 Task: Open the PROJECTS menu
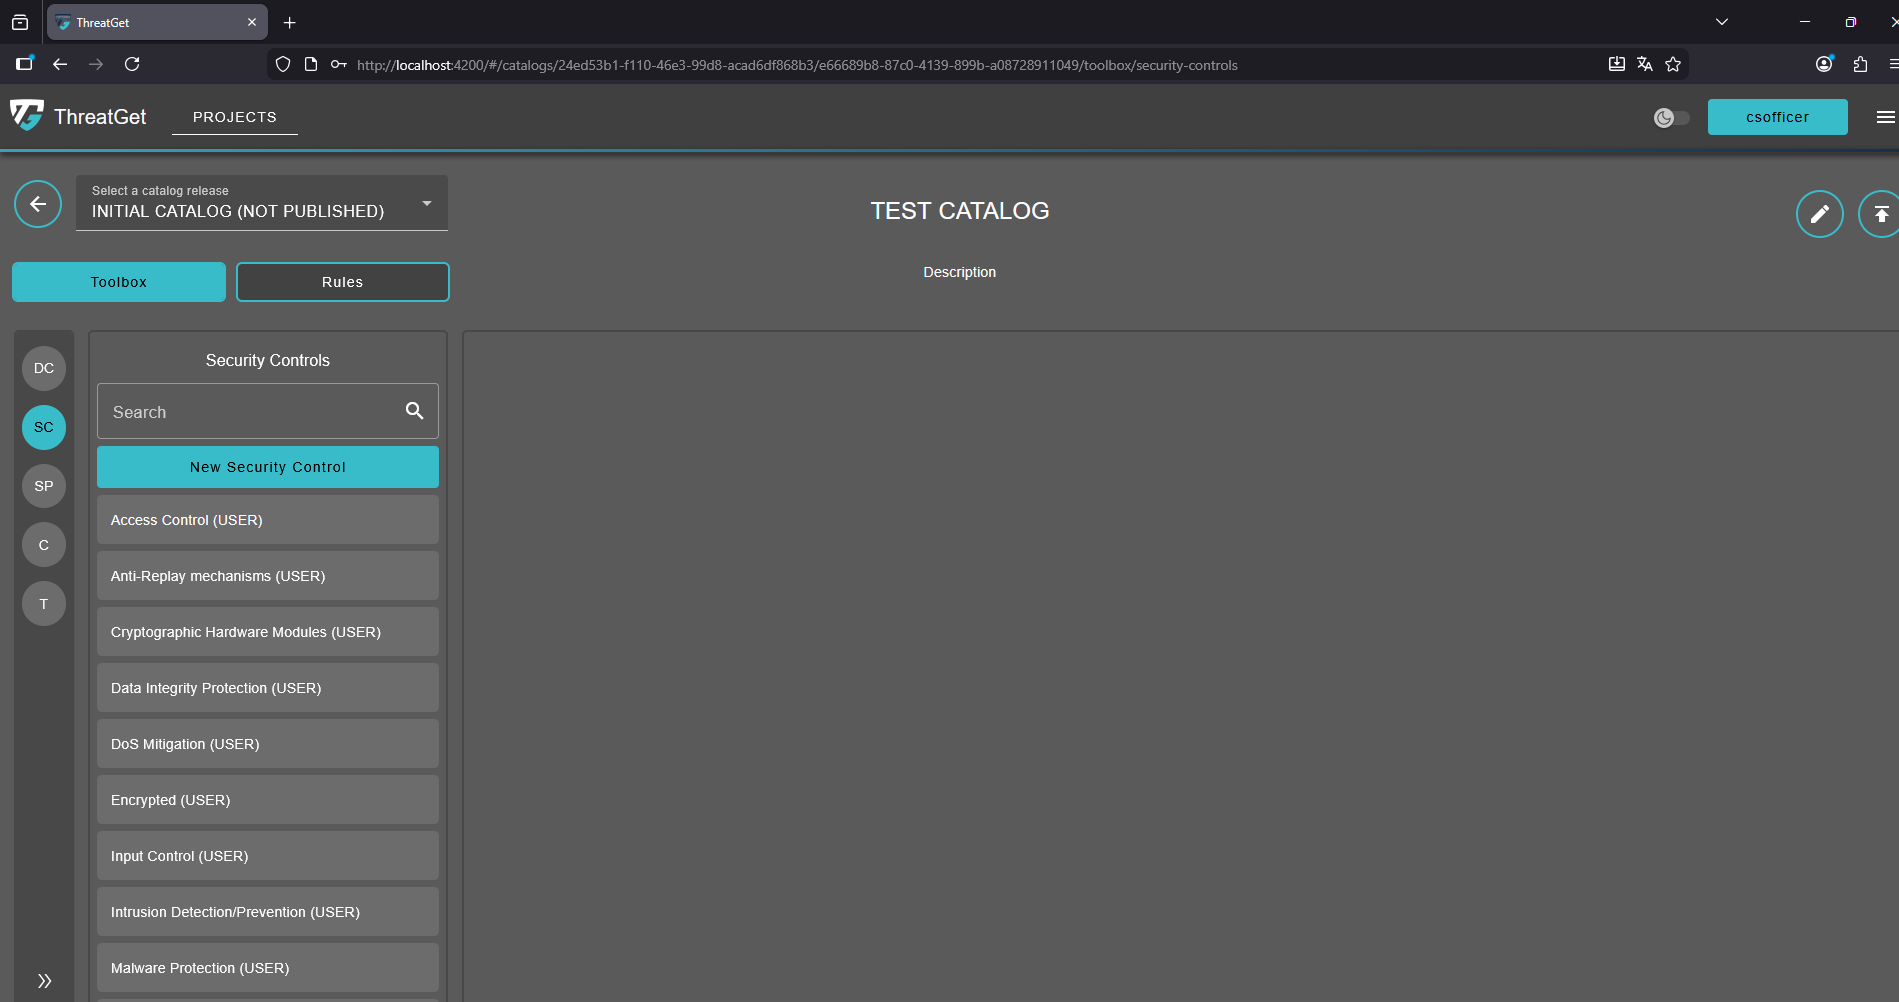click(234, 117)
